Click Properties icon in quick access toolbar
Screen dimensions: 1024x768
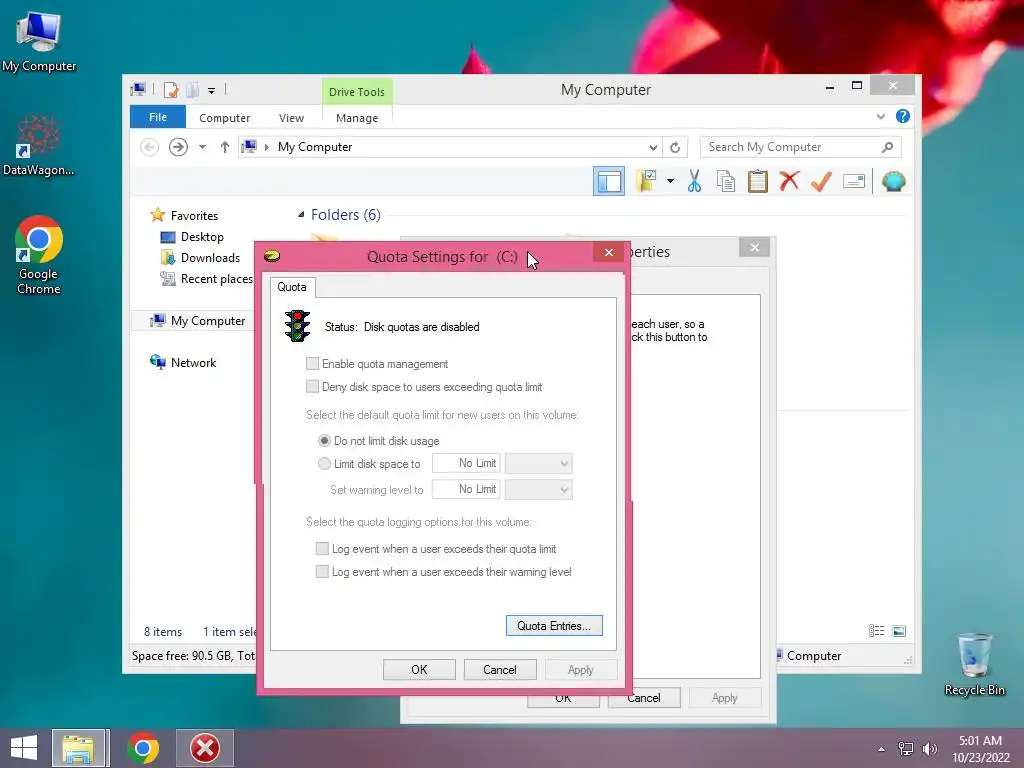click(x=170, y=89)
